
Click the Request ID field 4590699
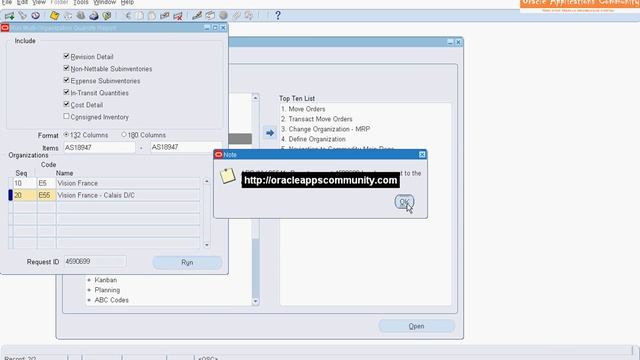95,261
